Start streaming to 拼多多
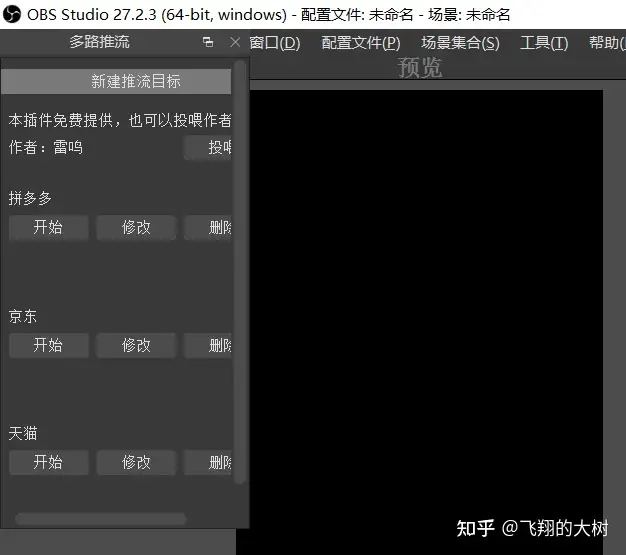 pyautogui.click(x=49, y=228)
